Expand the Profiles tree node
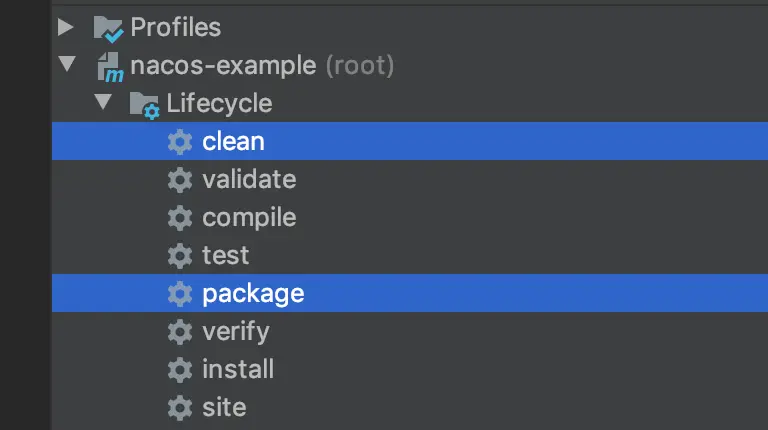Image resolution: width=768 pixels, height=430 pixels. pyautogui.click(x=66, y=27)
